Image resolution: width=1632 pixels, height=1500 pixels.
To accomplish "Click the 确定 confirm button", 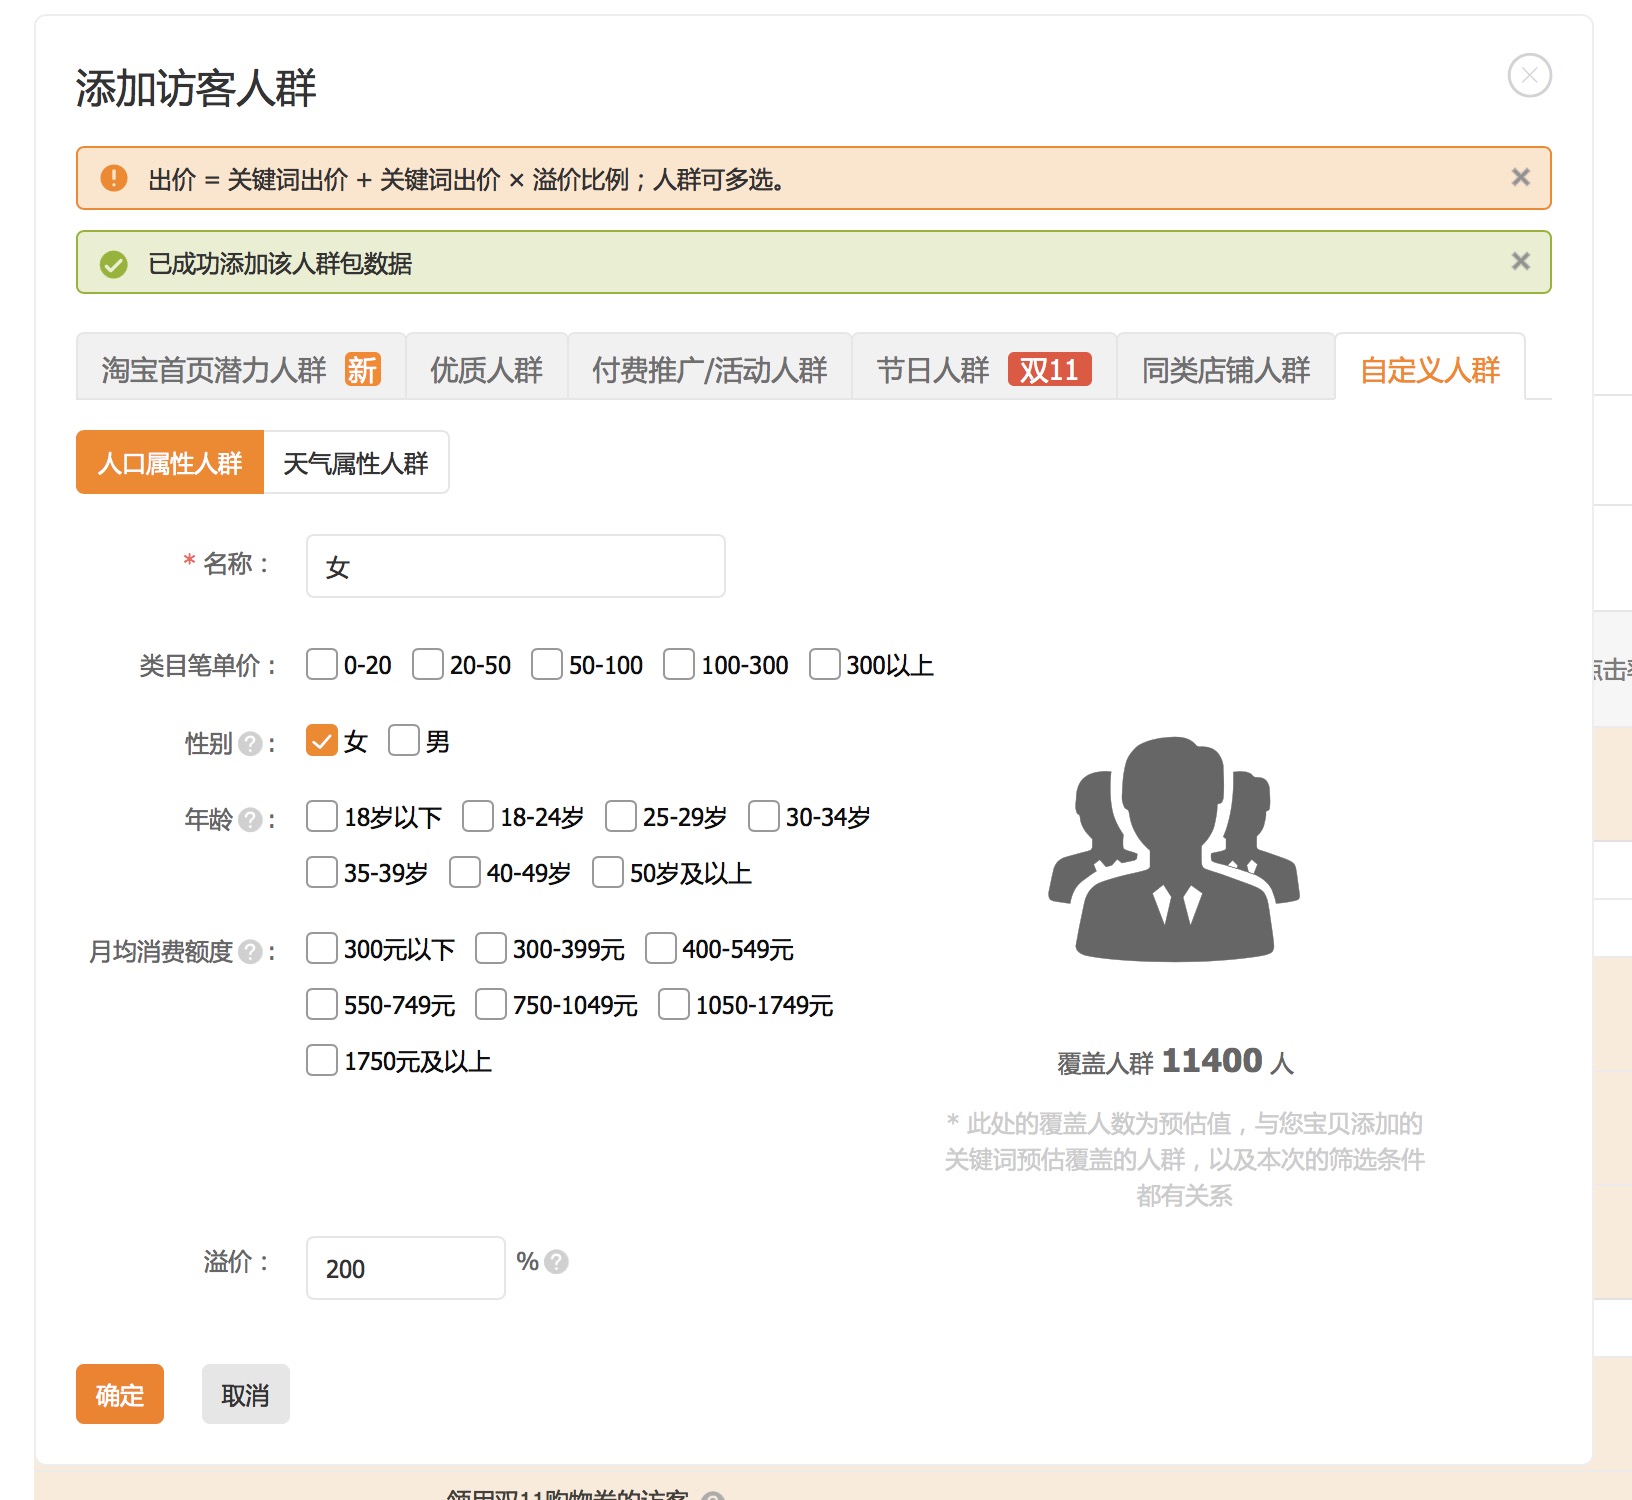I will click(119, 1394).
